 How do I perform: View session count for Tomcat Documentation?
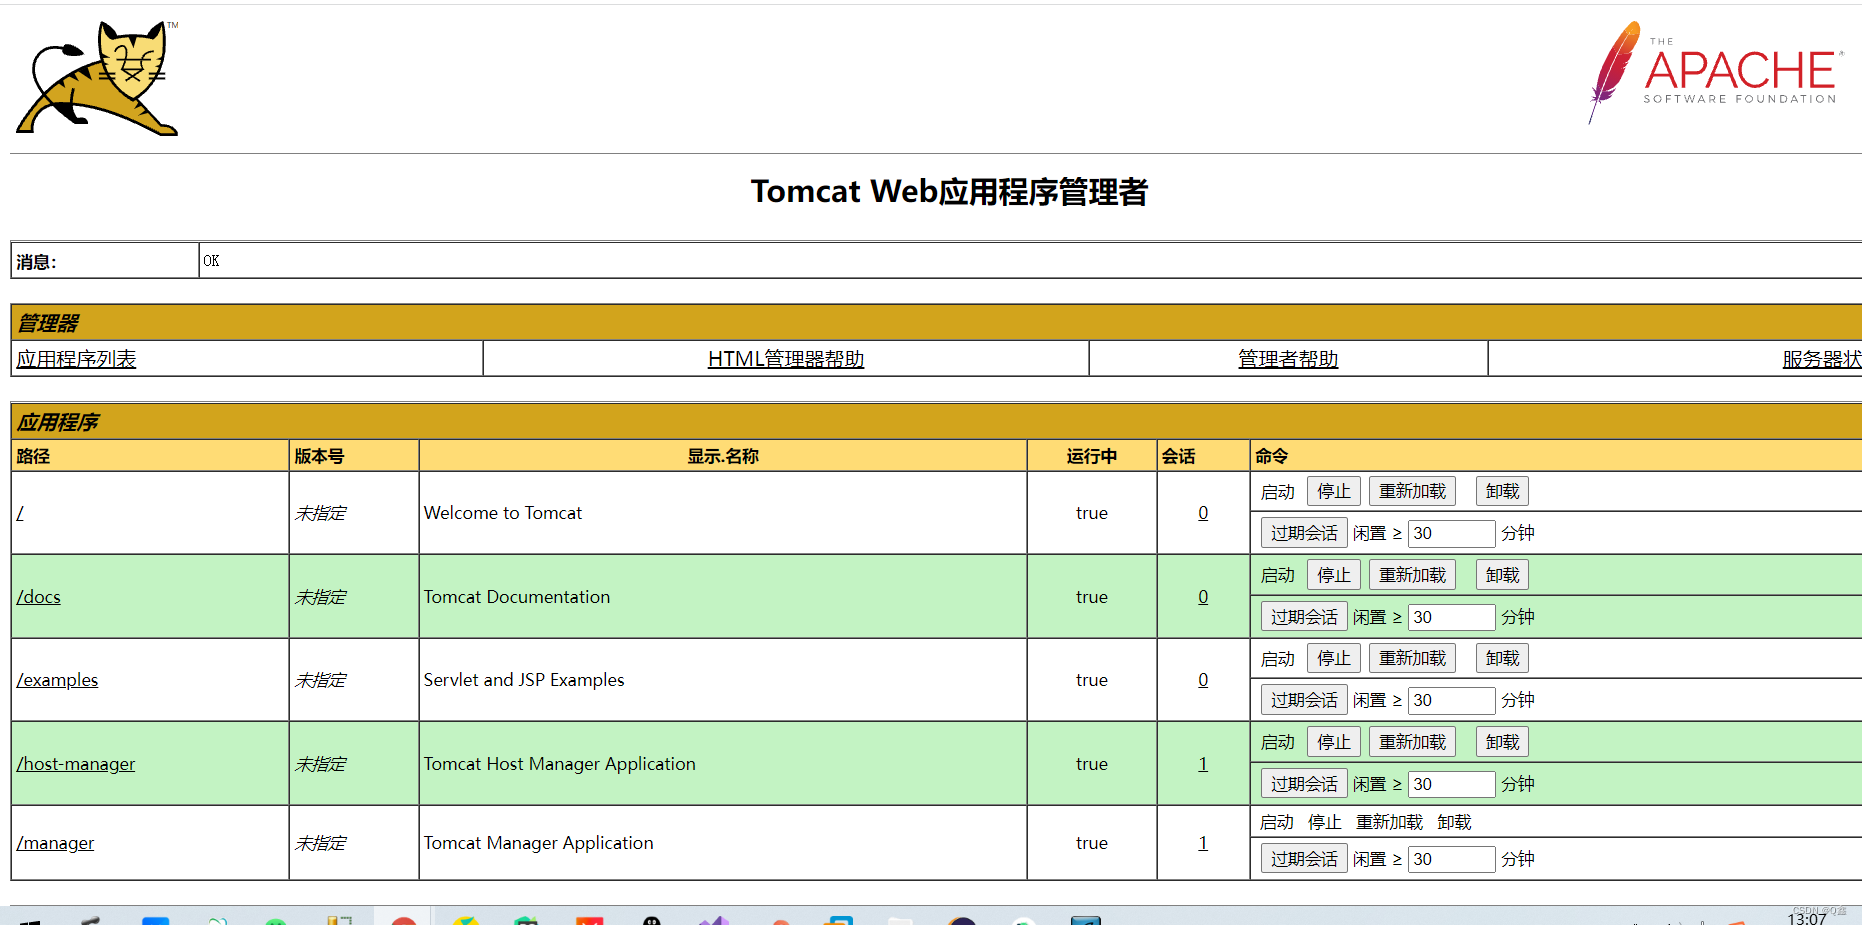(1203, 597)
